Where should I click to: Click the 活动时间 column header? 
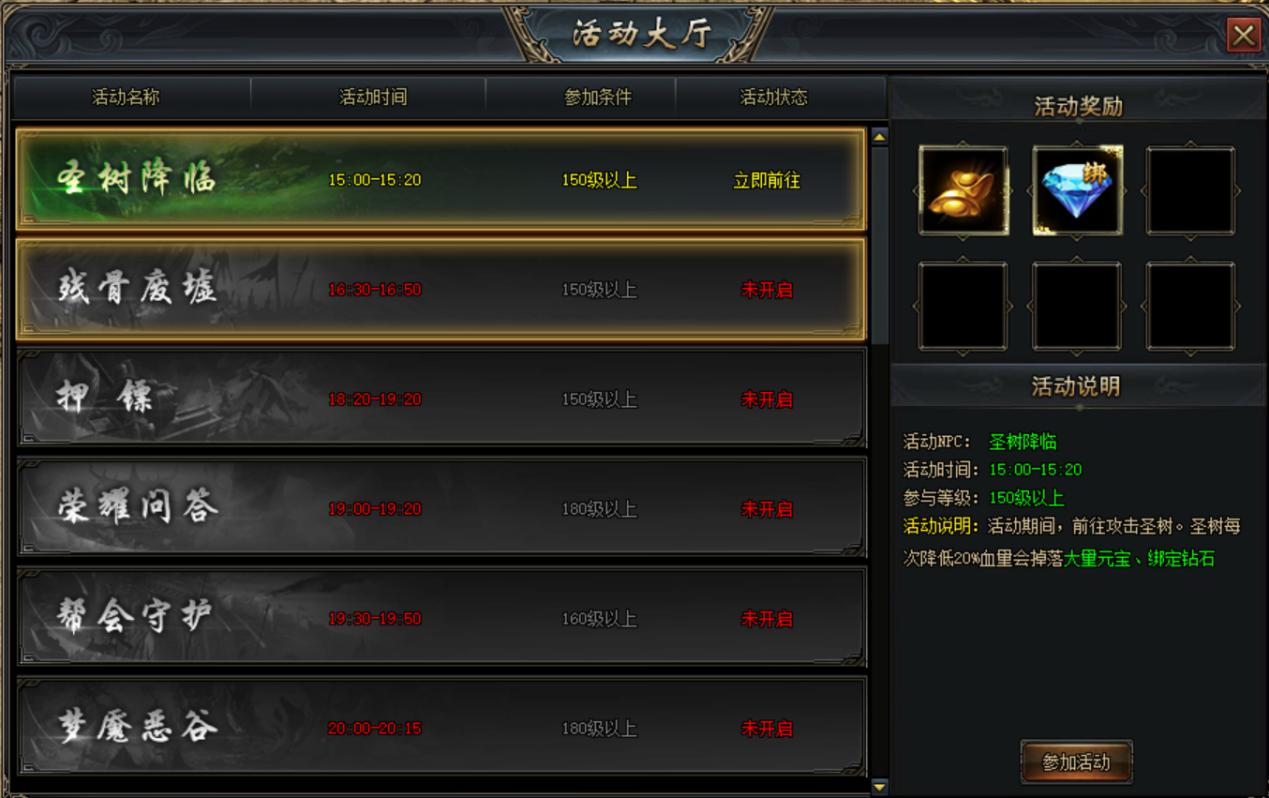click(373, 97)
